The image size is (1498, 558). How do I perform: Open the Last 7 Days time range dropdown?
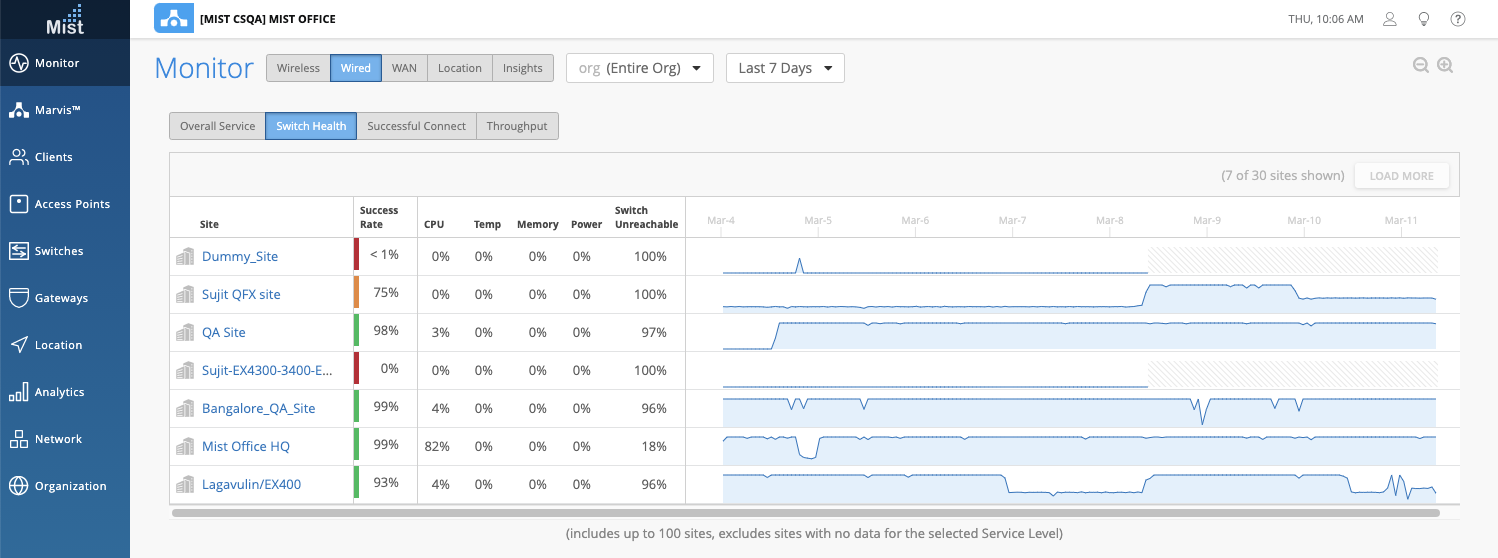785,68
